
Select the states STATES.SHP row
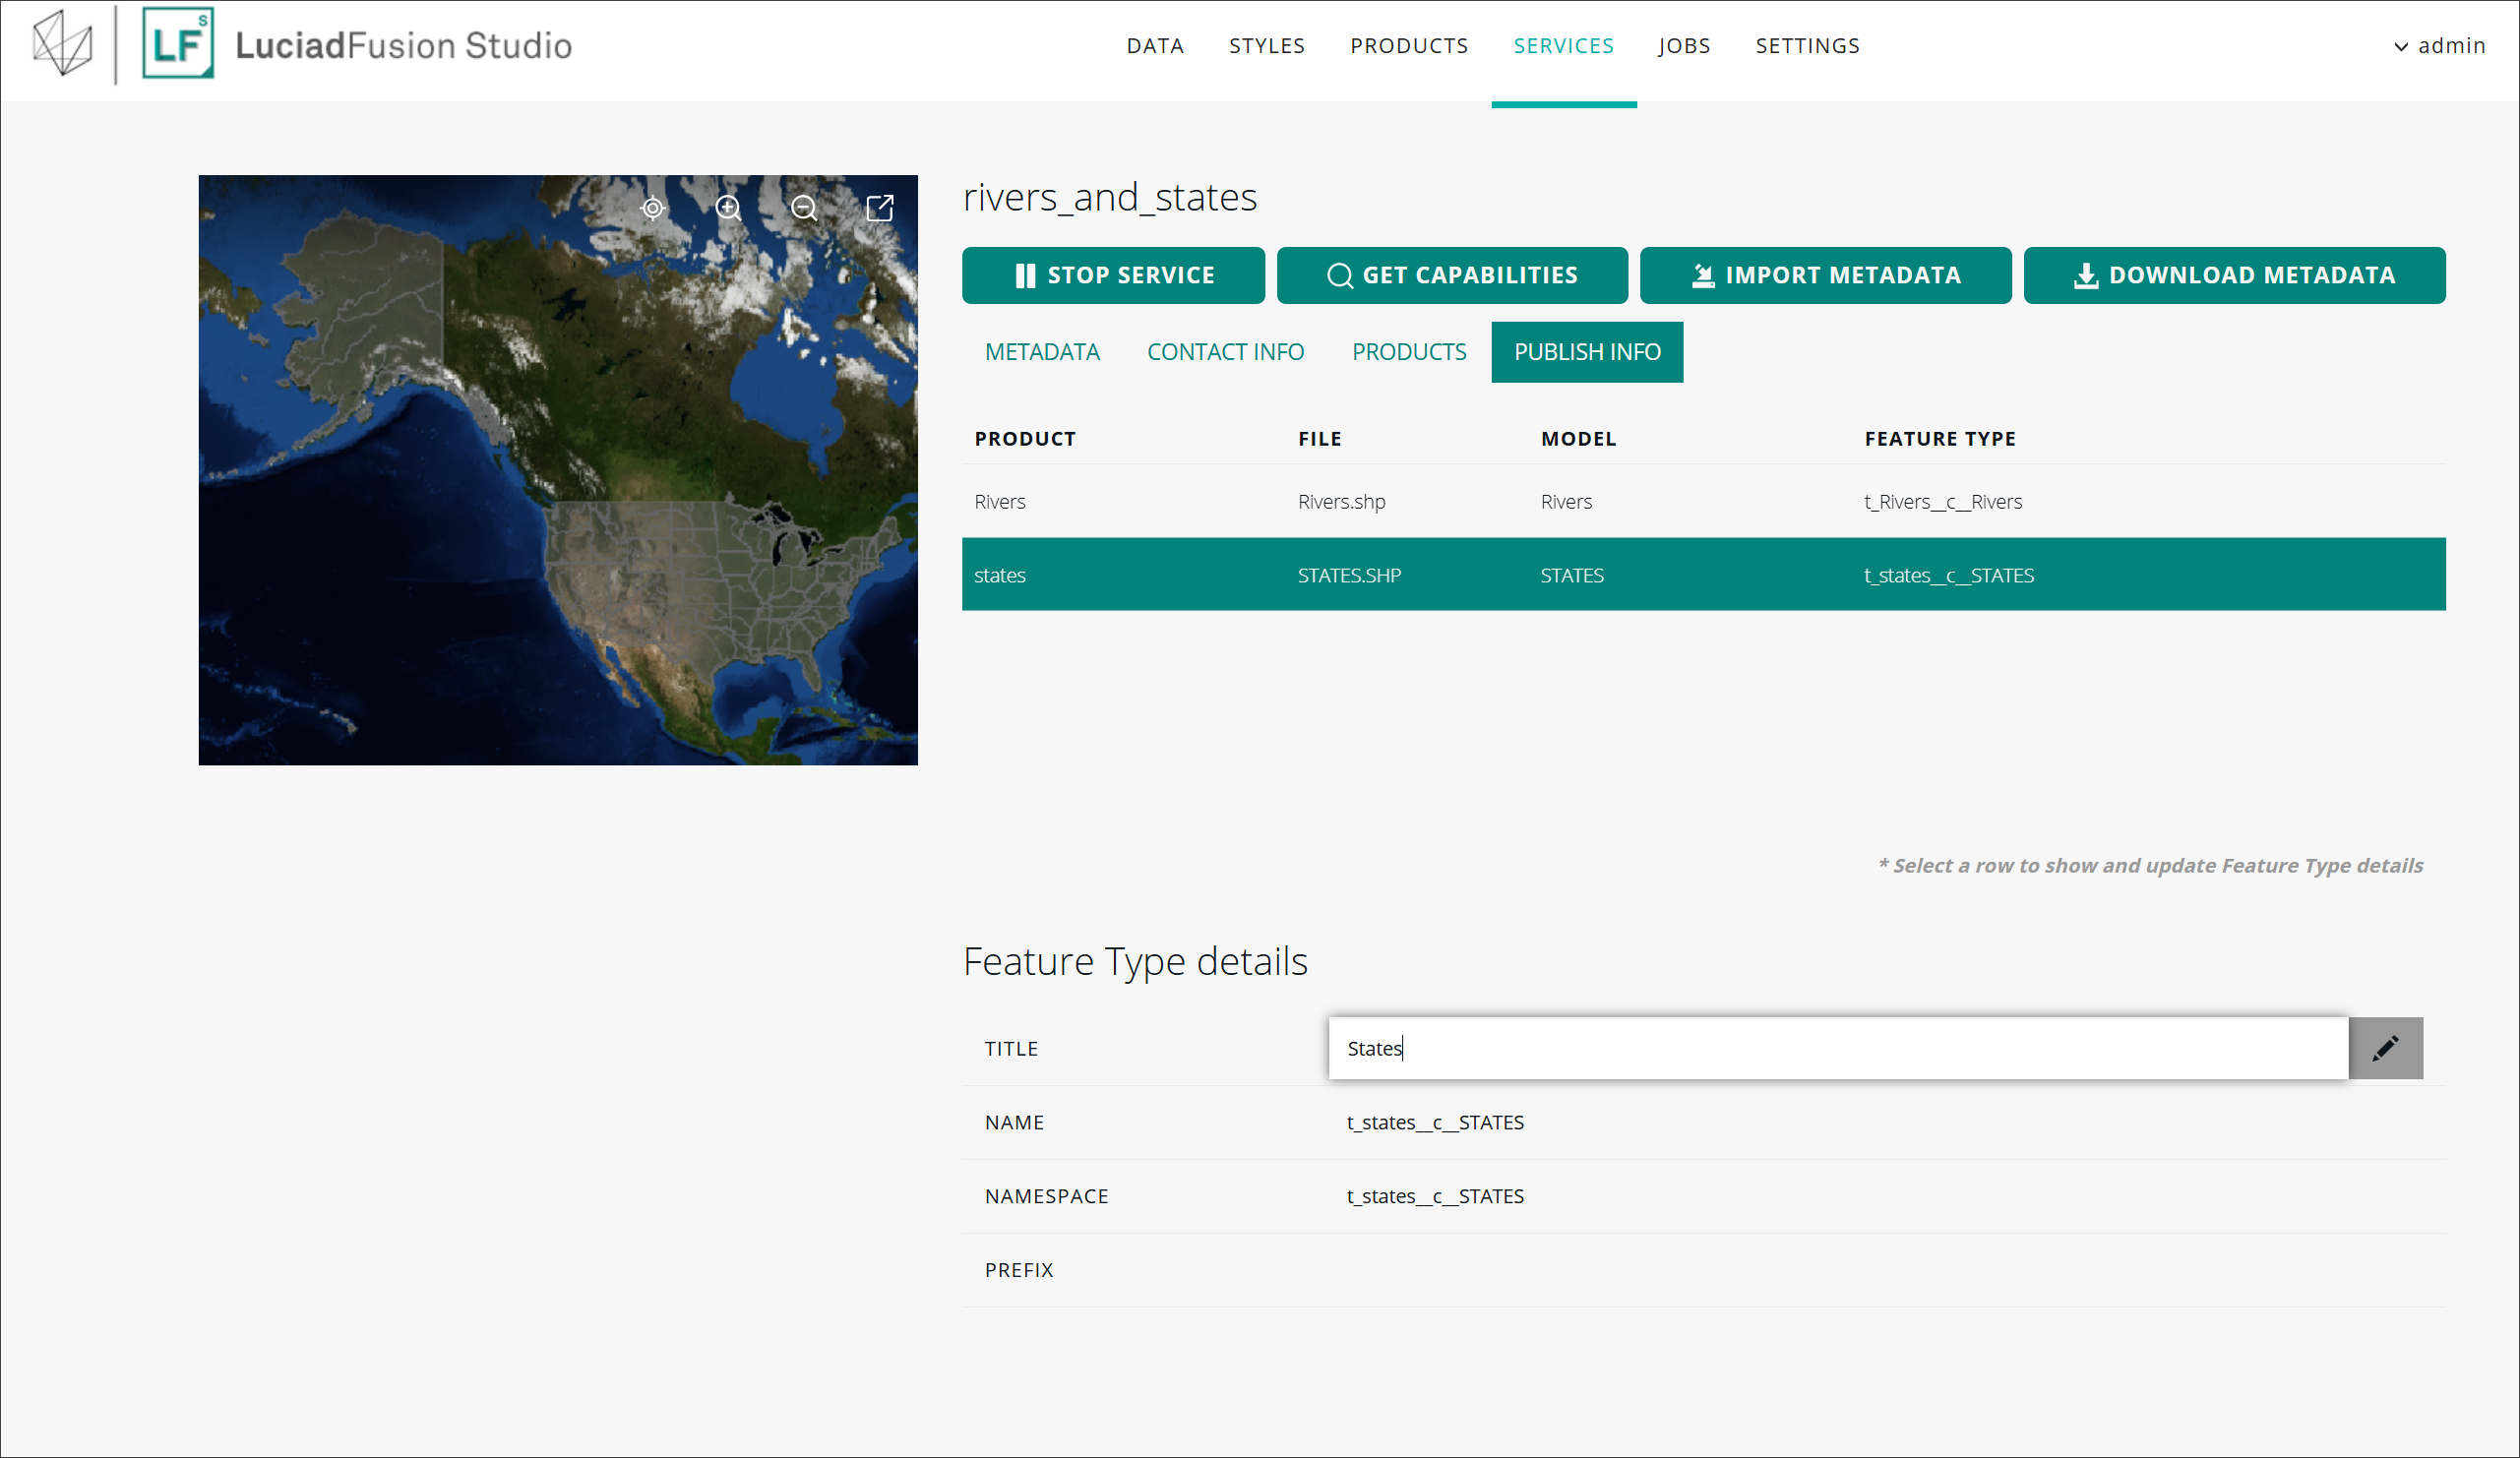click(1700, 575)
